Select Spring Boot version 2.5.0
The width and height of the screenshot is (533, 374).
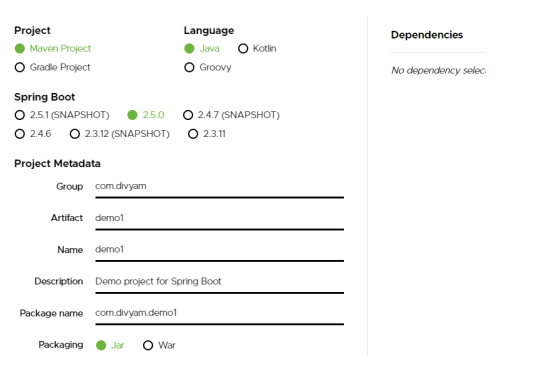click(132, 115)
